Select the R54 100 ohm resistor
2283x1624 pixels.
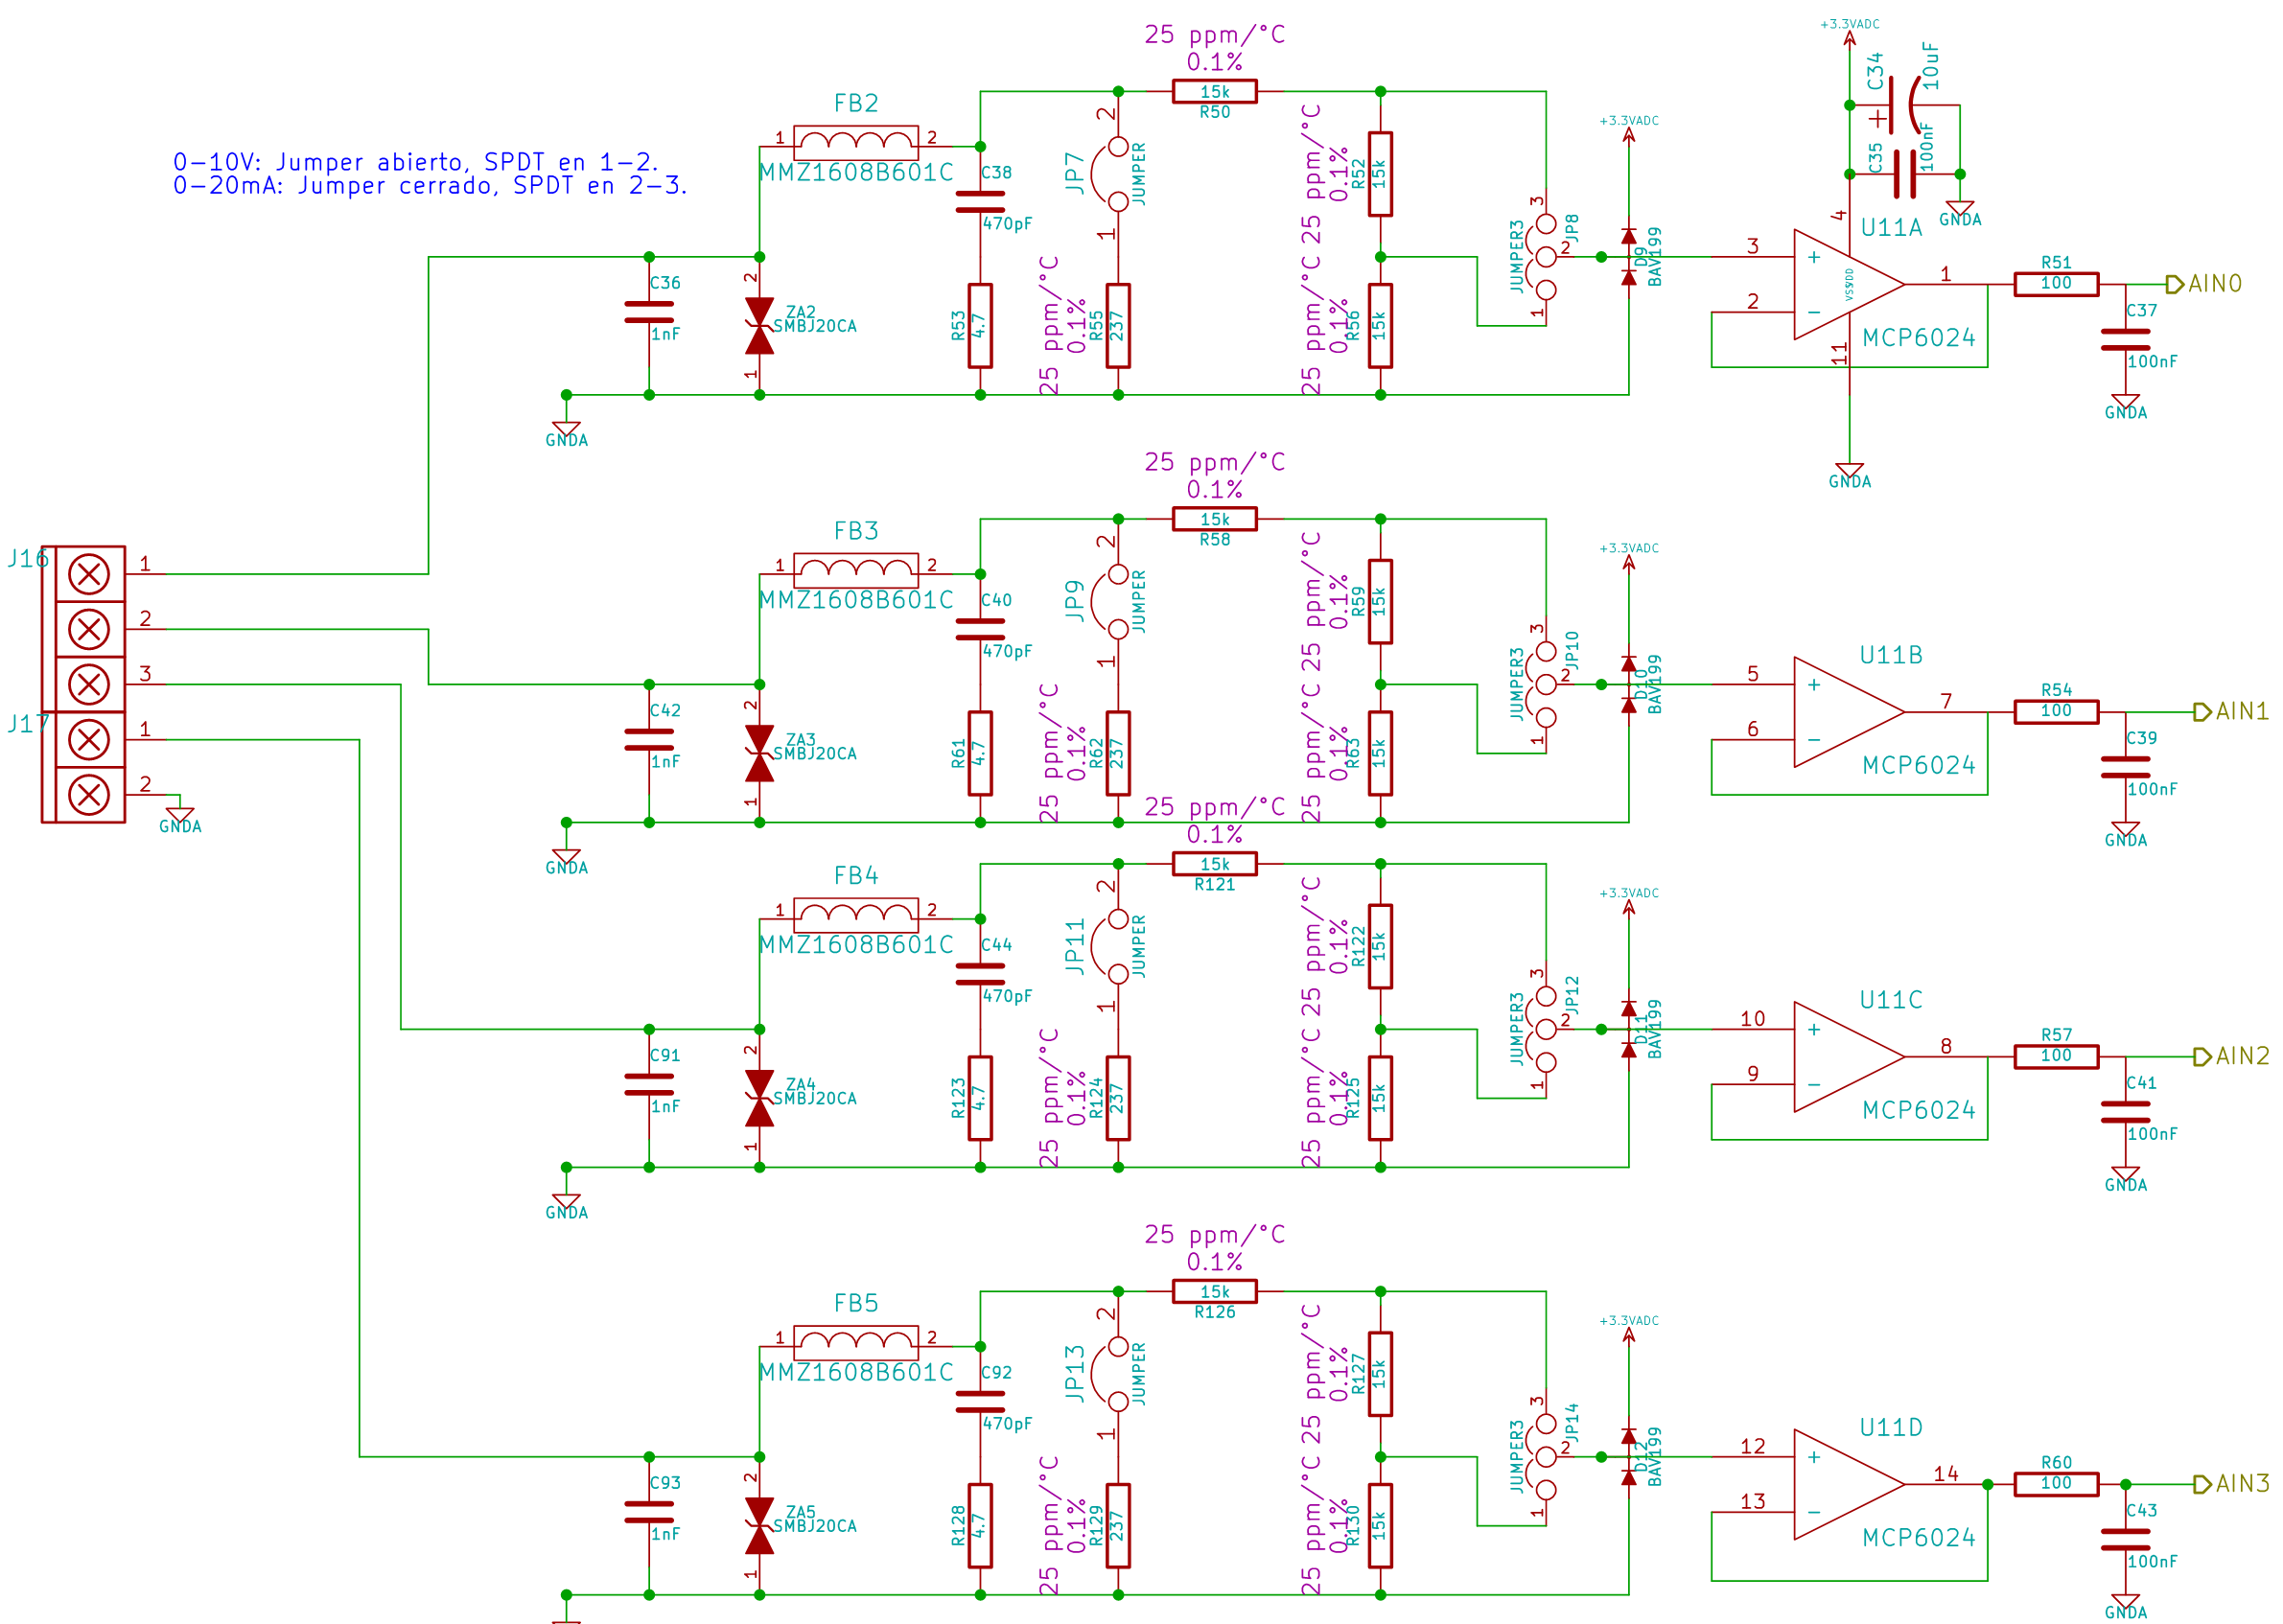point(2055,712)
